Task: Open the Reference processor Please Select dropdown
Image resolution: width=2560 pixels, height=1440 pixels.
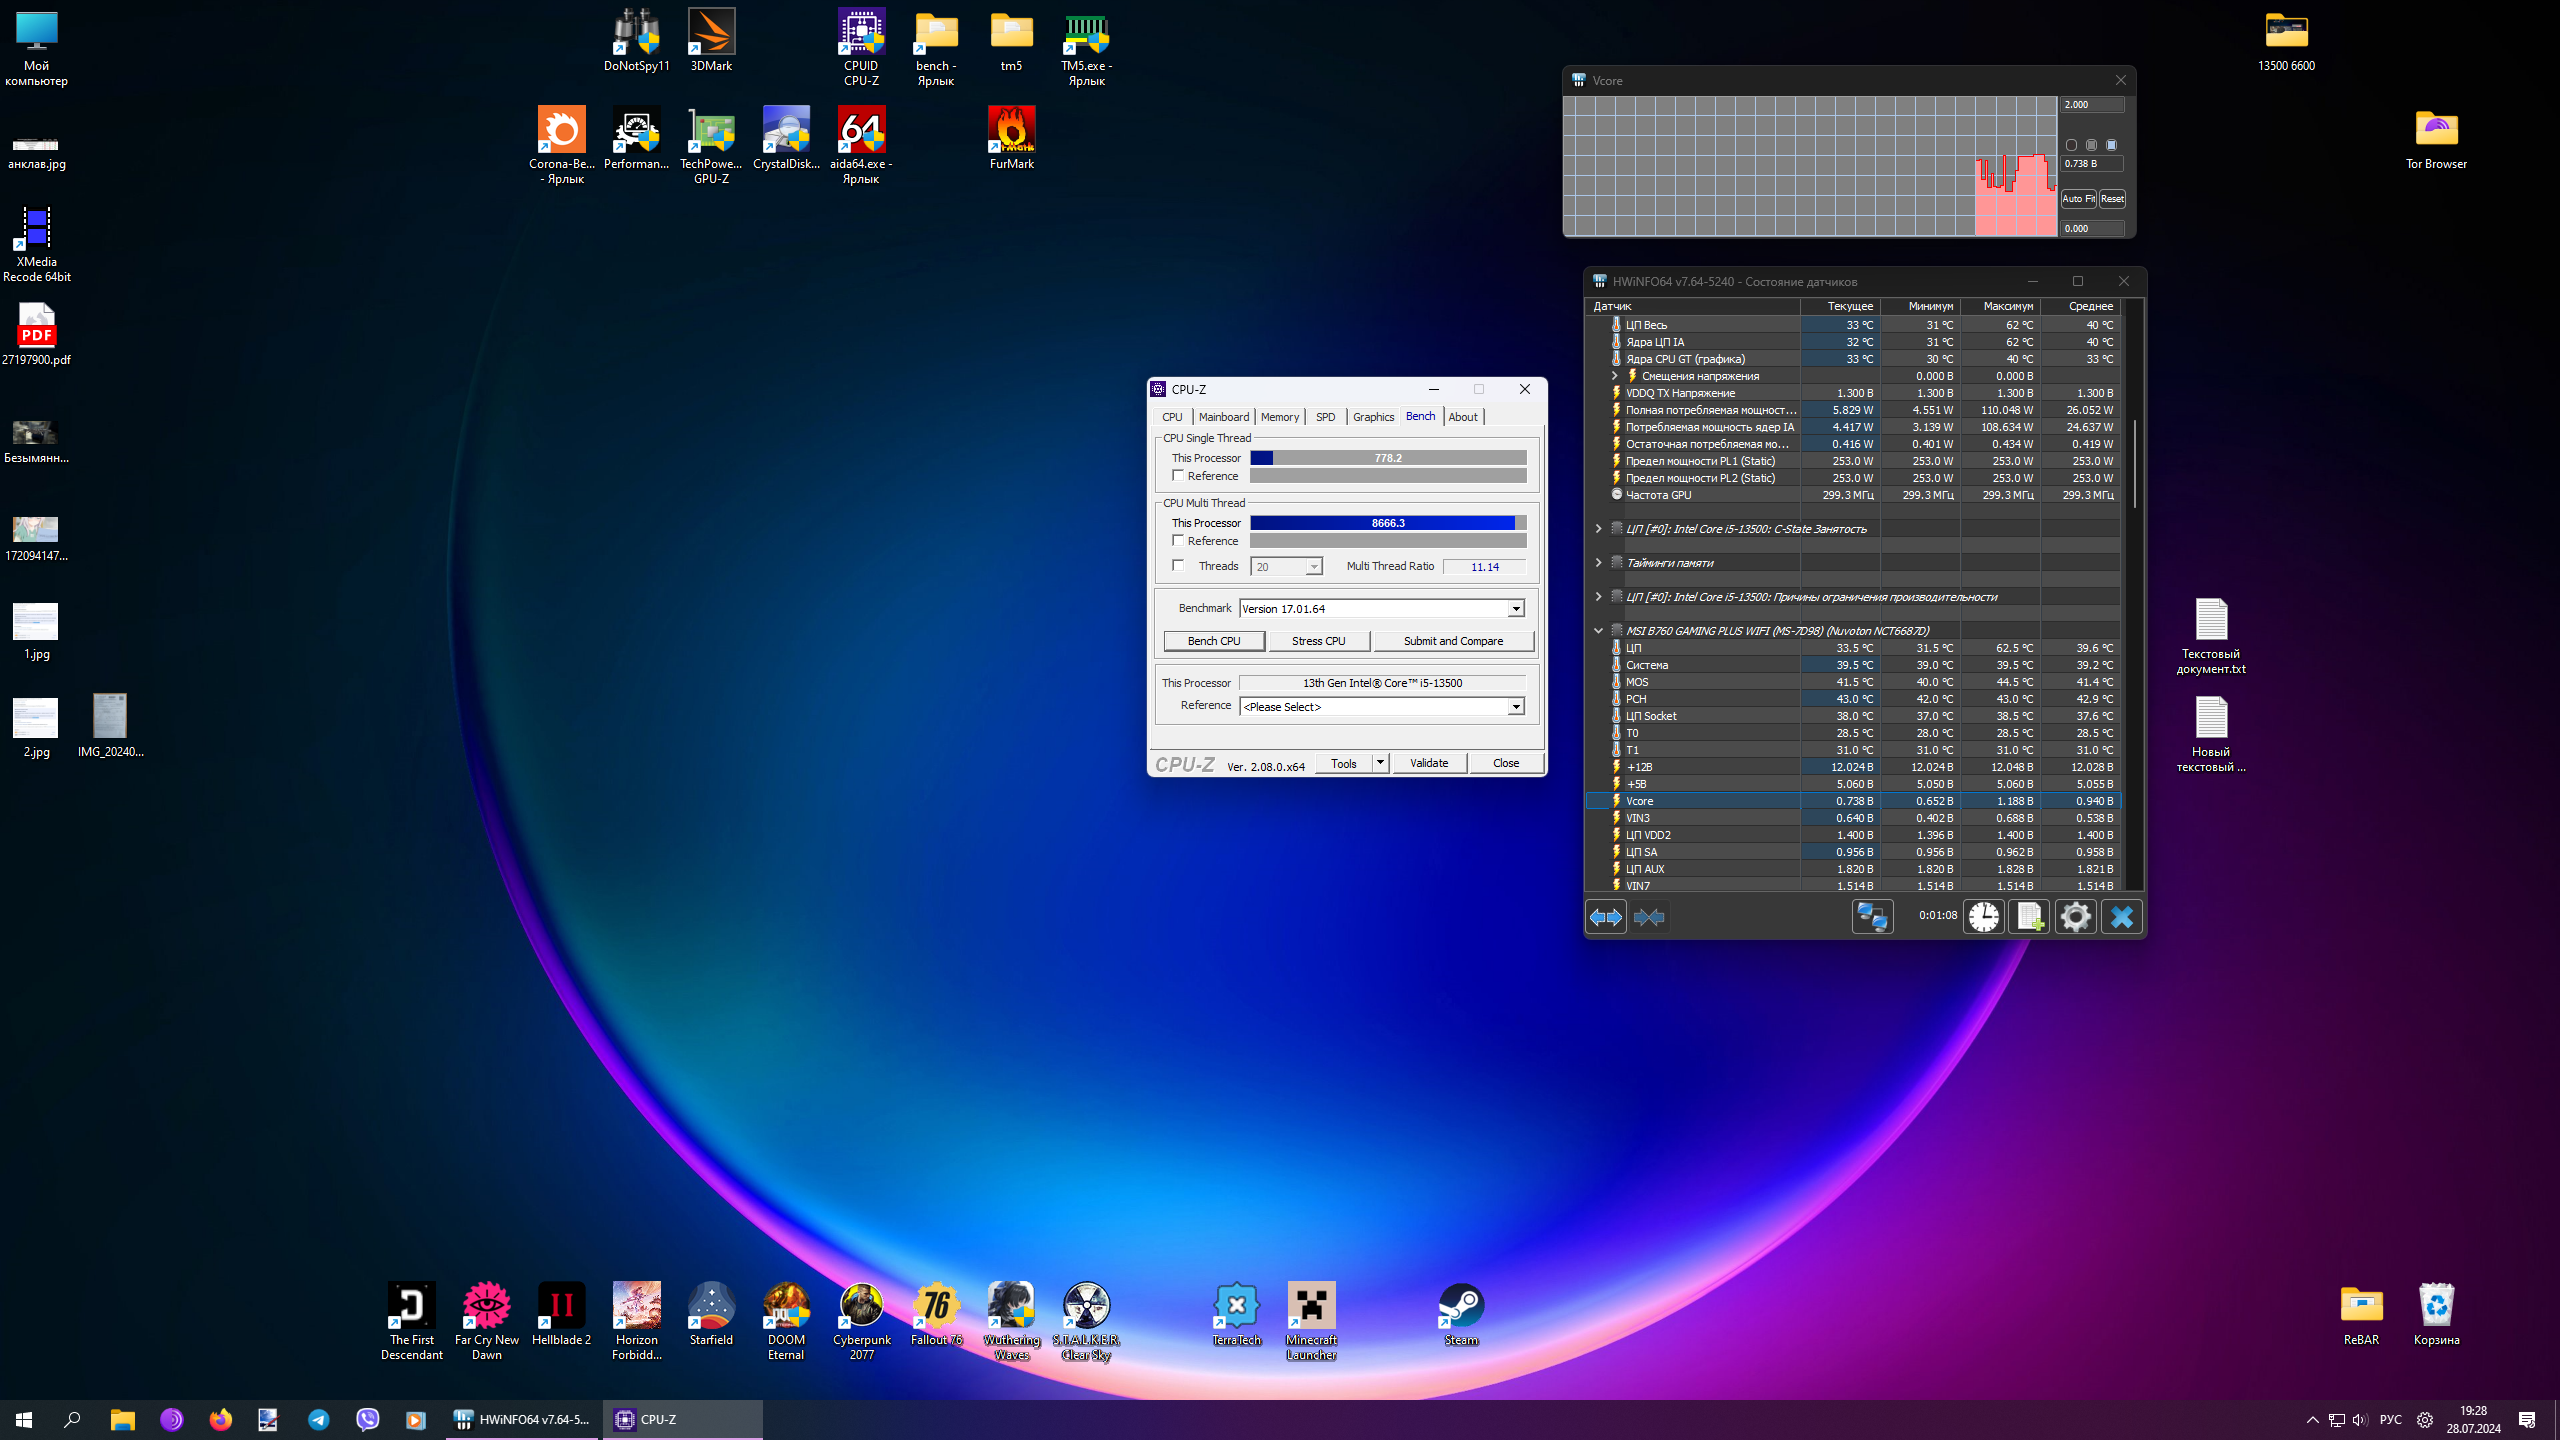Action: point(1516,707)
